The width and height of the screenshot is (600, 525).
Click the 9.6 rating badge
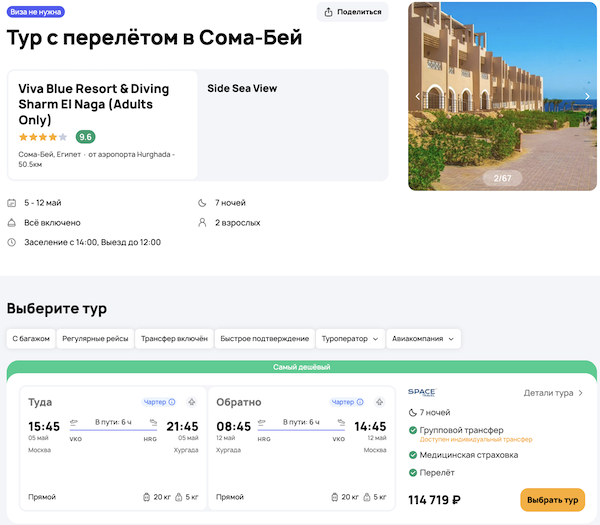(85, 137)
